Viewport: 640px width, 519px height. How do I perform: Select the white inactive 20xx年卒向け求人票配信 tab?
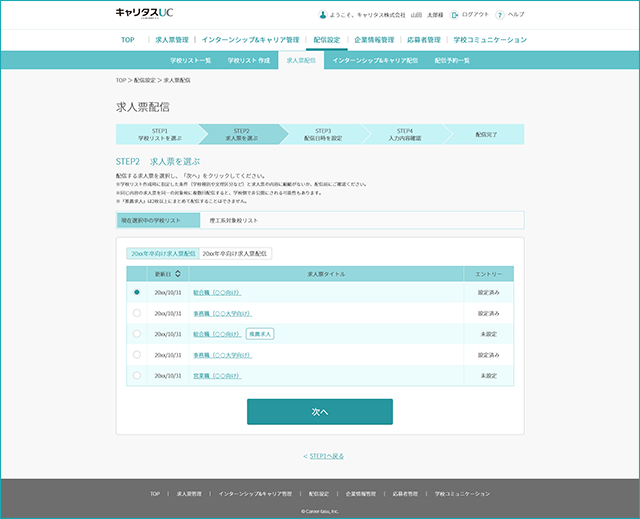tap(235, 253)
